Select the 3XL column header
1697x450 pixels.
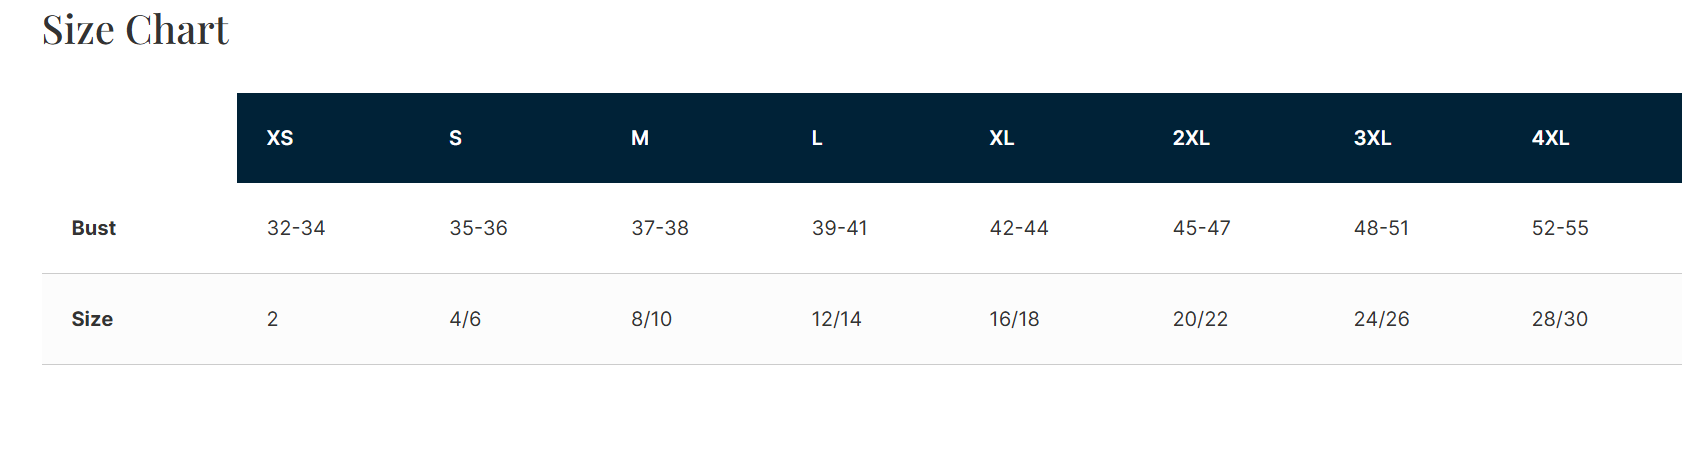tap(1372, 138)
